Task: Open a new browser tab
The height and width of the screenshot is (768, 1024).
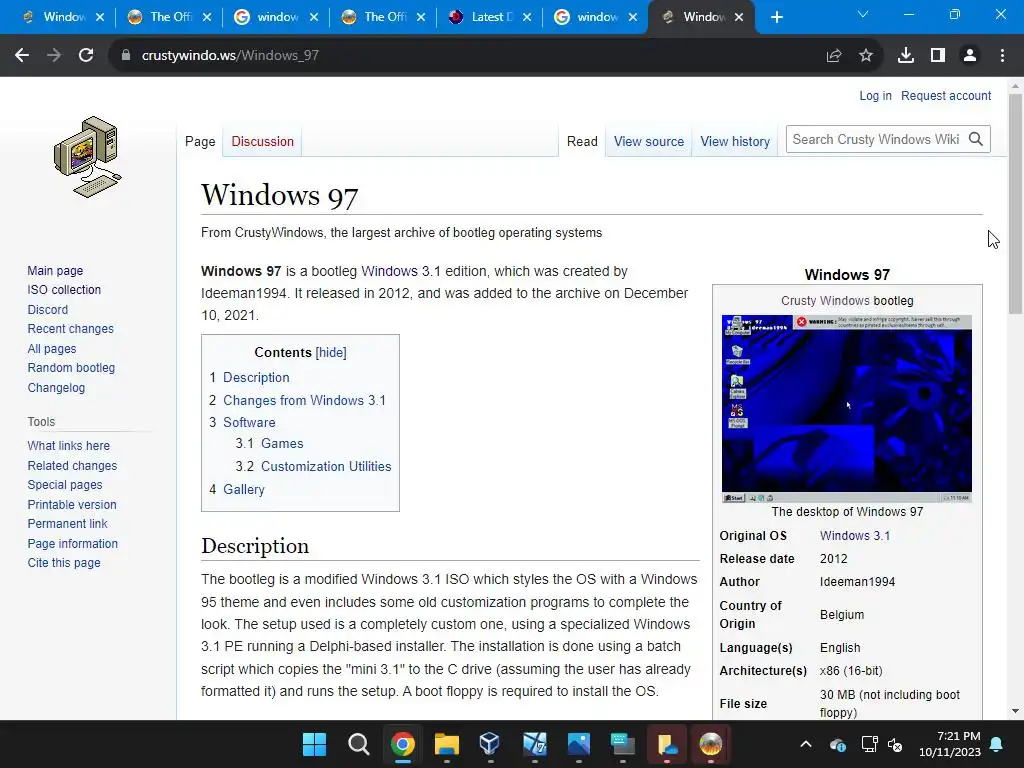Action: tap(776, 18)
